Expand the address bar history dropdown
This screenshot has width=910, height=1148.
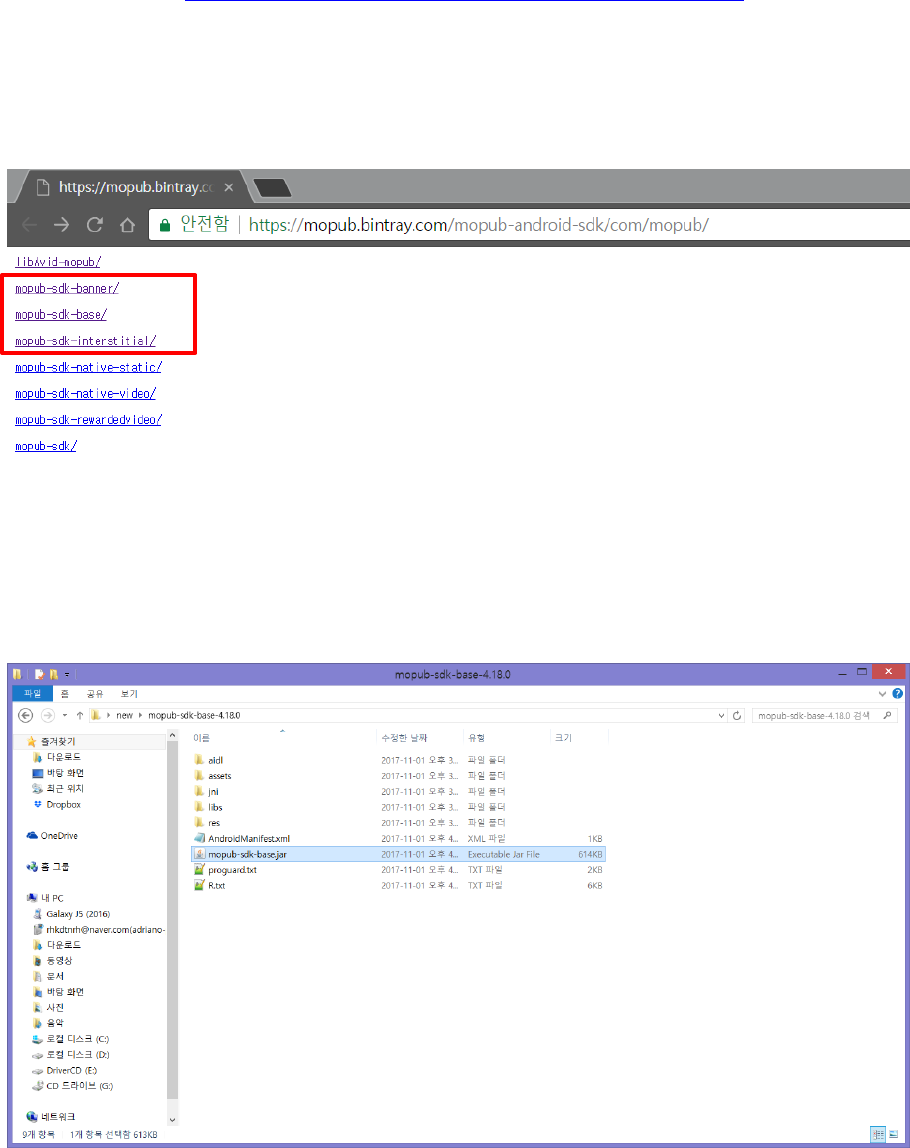click(721, 715)
